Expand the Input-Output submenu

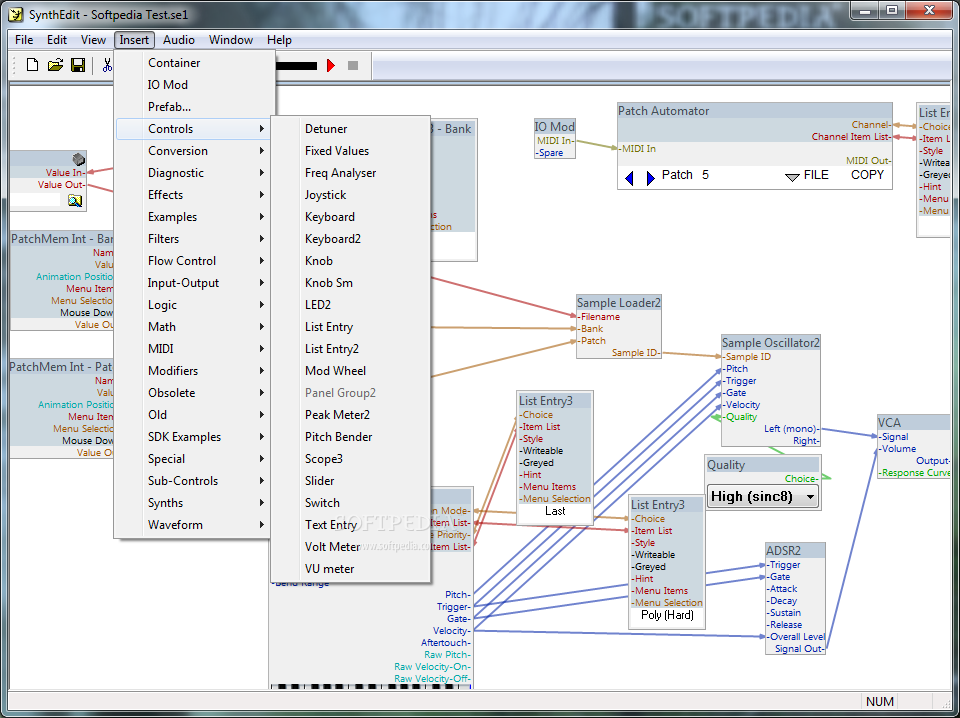click(193, 283)
